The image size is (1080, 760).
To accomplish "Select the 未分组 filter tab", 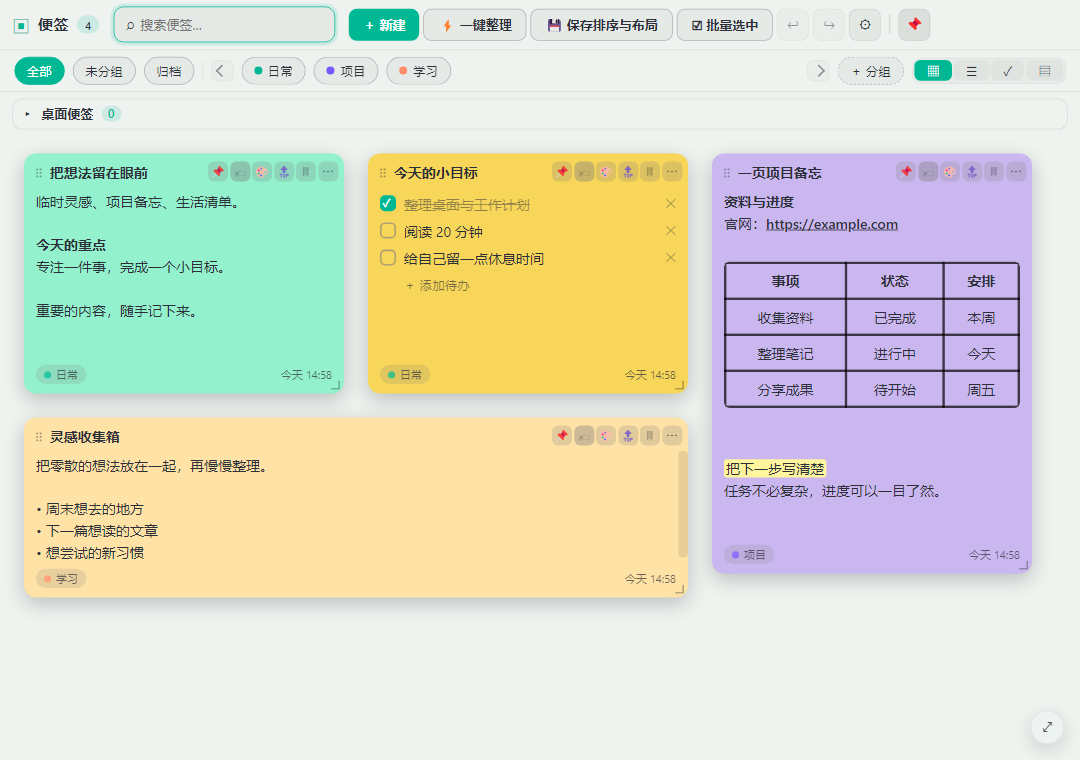I will 104,71.
